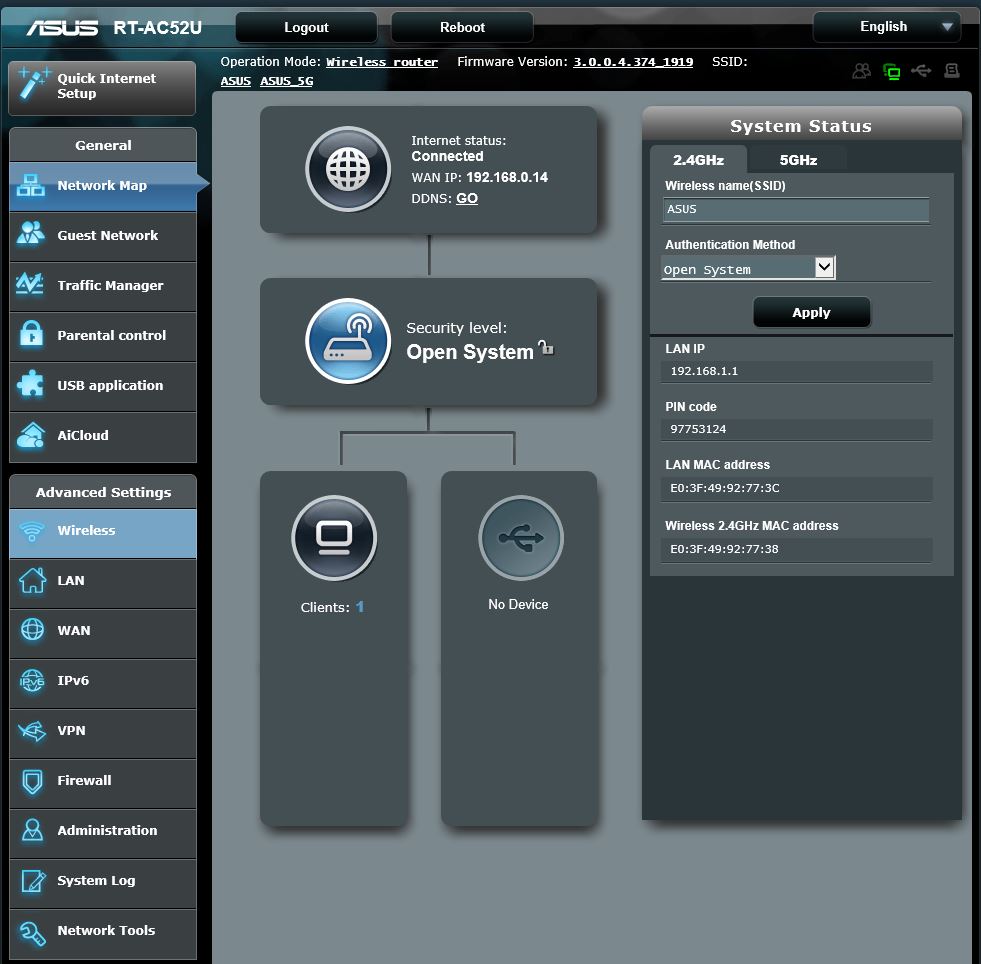Click the Network Tools wrench icon
The width and height of the screenshot is (981, 964).
[32, 933]
